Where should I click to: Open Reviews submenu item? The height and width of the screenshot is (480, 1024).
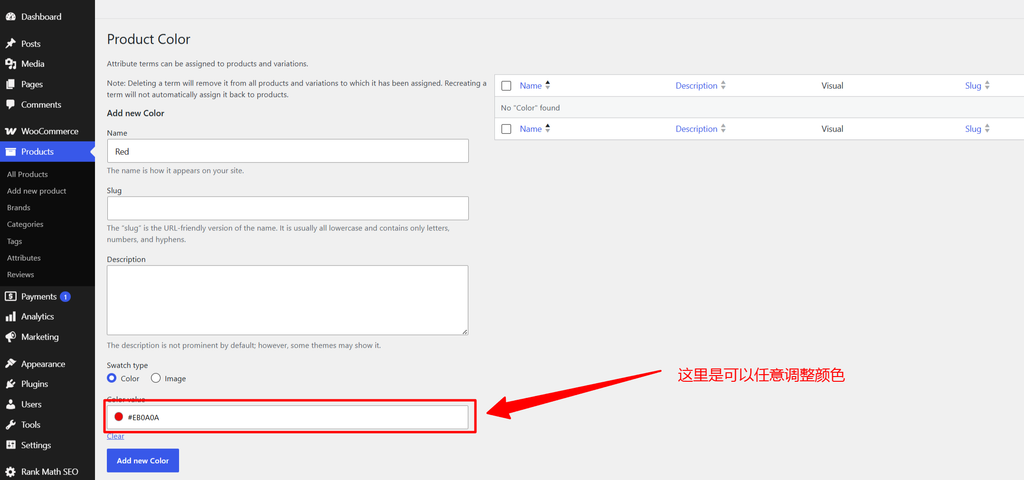pyautogui.click(x=20, y=274)
